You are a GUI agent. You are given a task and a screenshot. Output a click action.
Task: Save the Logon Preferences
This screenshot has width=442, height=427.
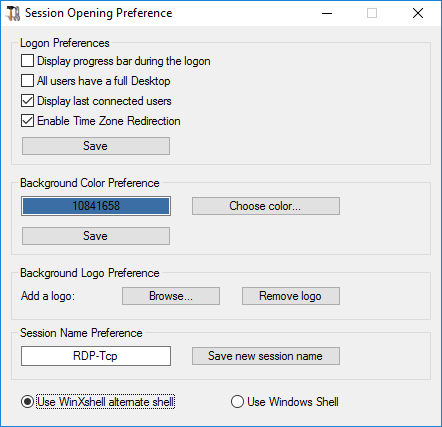point(96,146)
